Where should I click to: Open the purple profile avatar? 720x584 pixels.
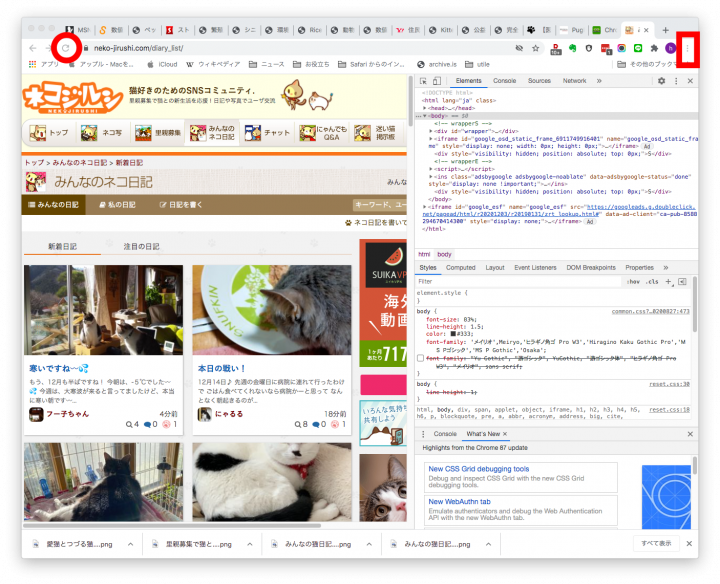pos(670,48)
